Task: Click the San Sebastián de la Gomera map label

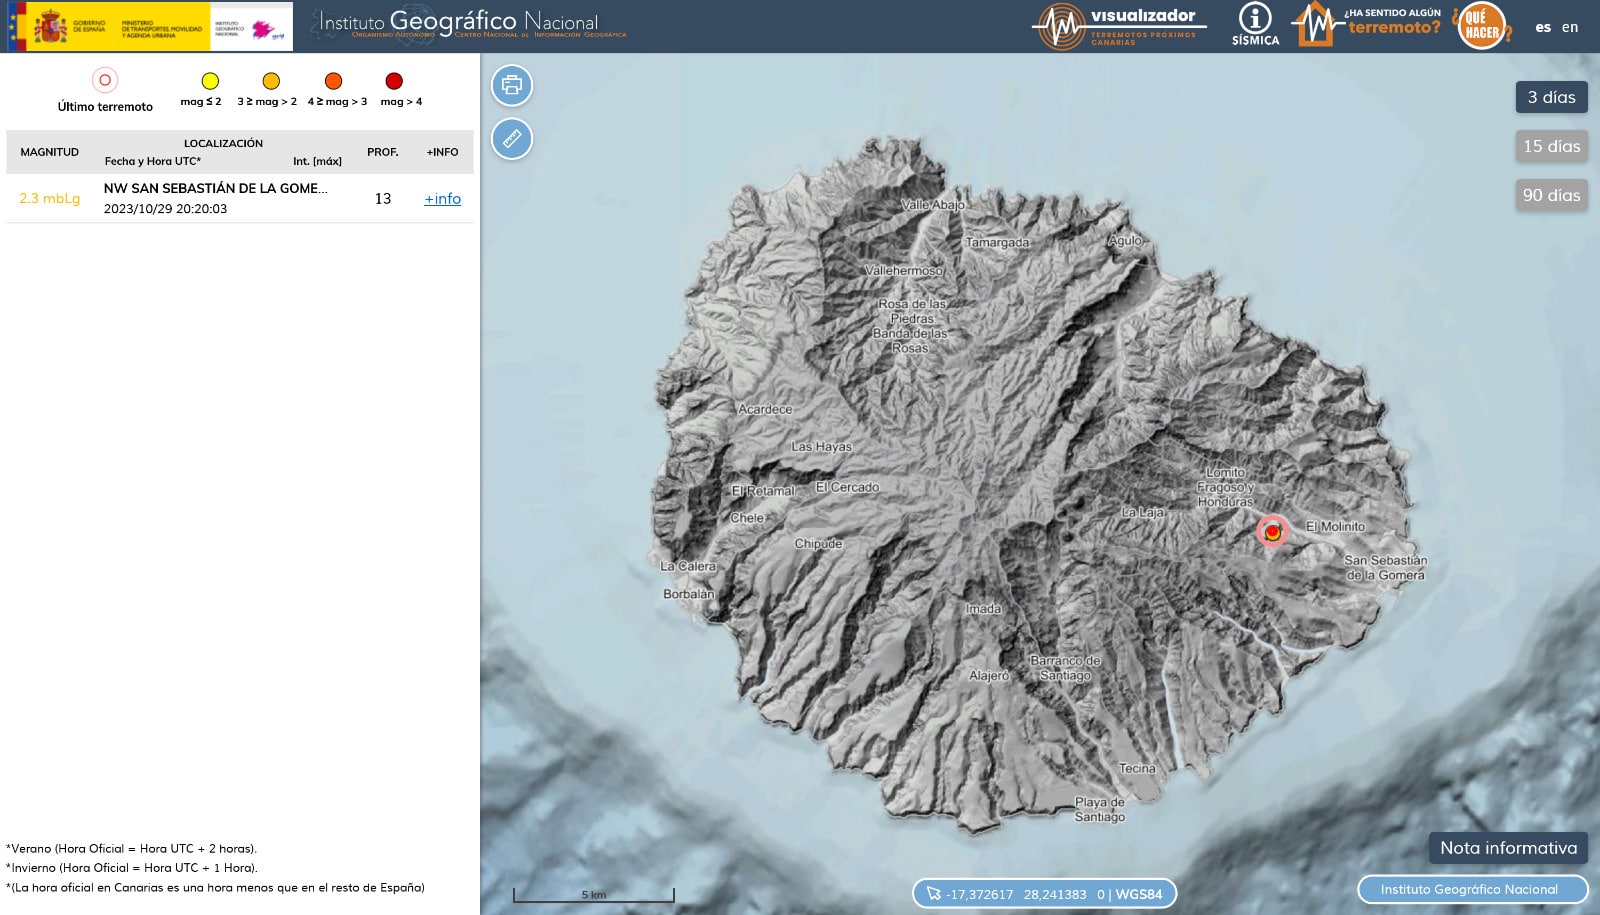Action: pos(1385,568)
